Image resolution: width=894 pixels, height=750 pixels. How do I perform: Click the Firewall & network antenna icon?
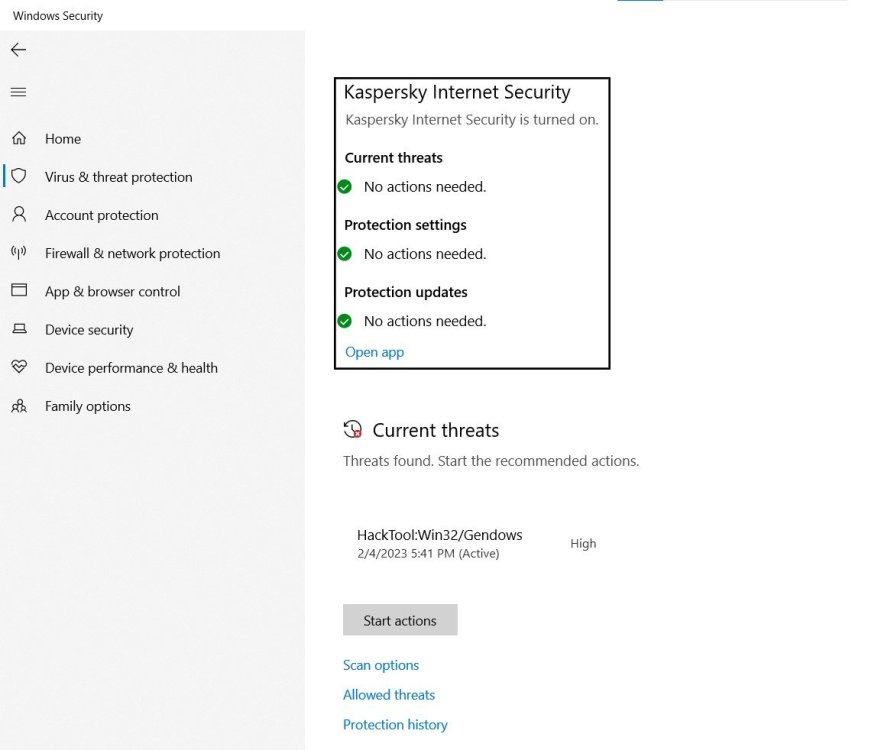(x=18, y=252)
